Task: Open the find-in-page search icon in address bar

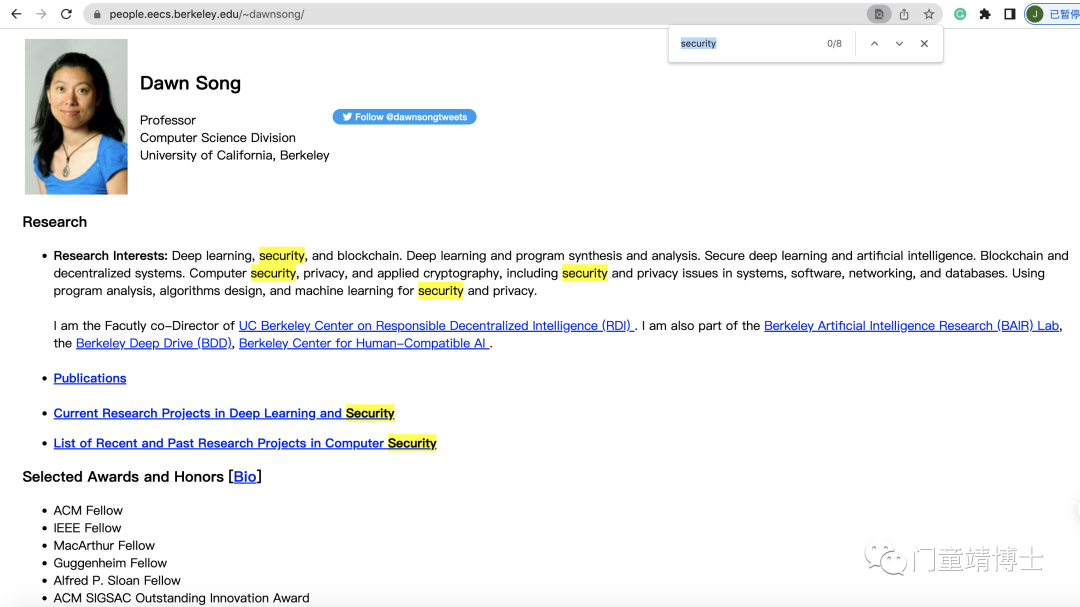Action: (x=879, y=14)
